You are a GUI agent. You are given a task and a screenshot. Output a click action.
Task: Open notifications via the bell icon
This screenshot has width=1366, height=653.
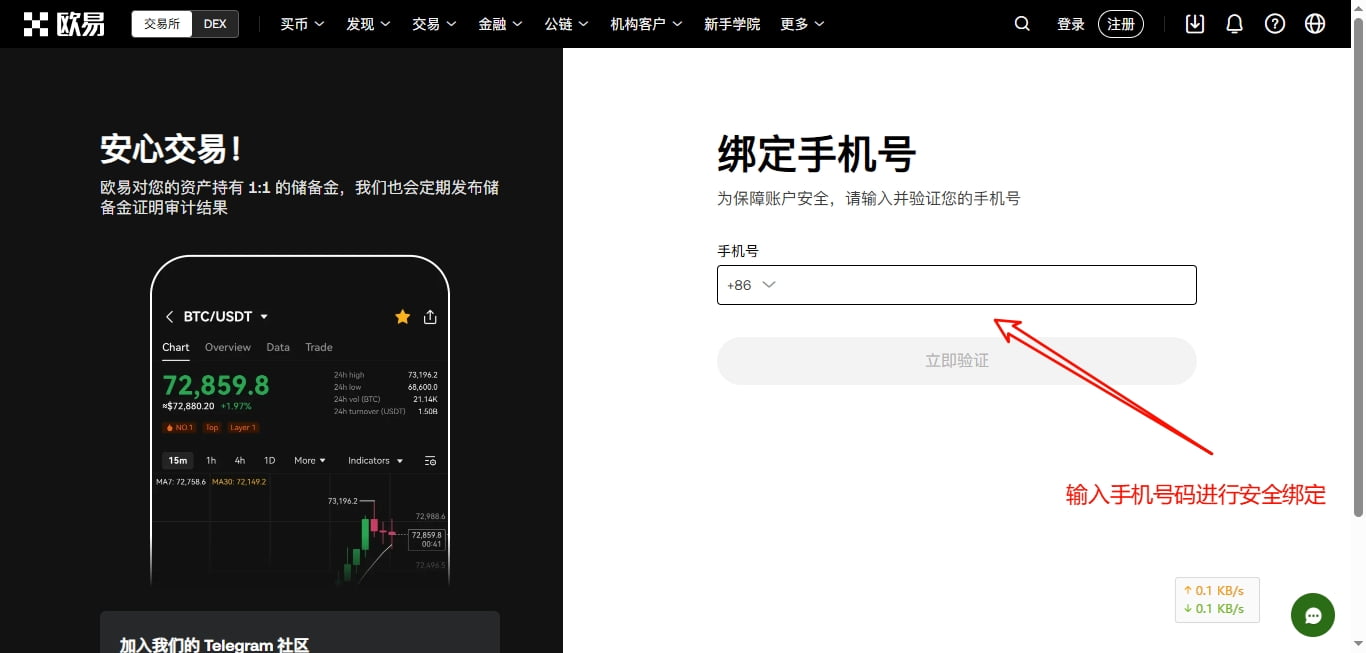(x=1234, y=23)
